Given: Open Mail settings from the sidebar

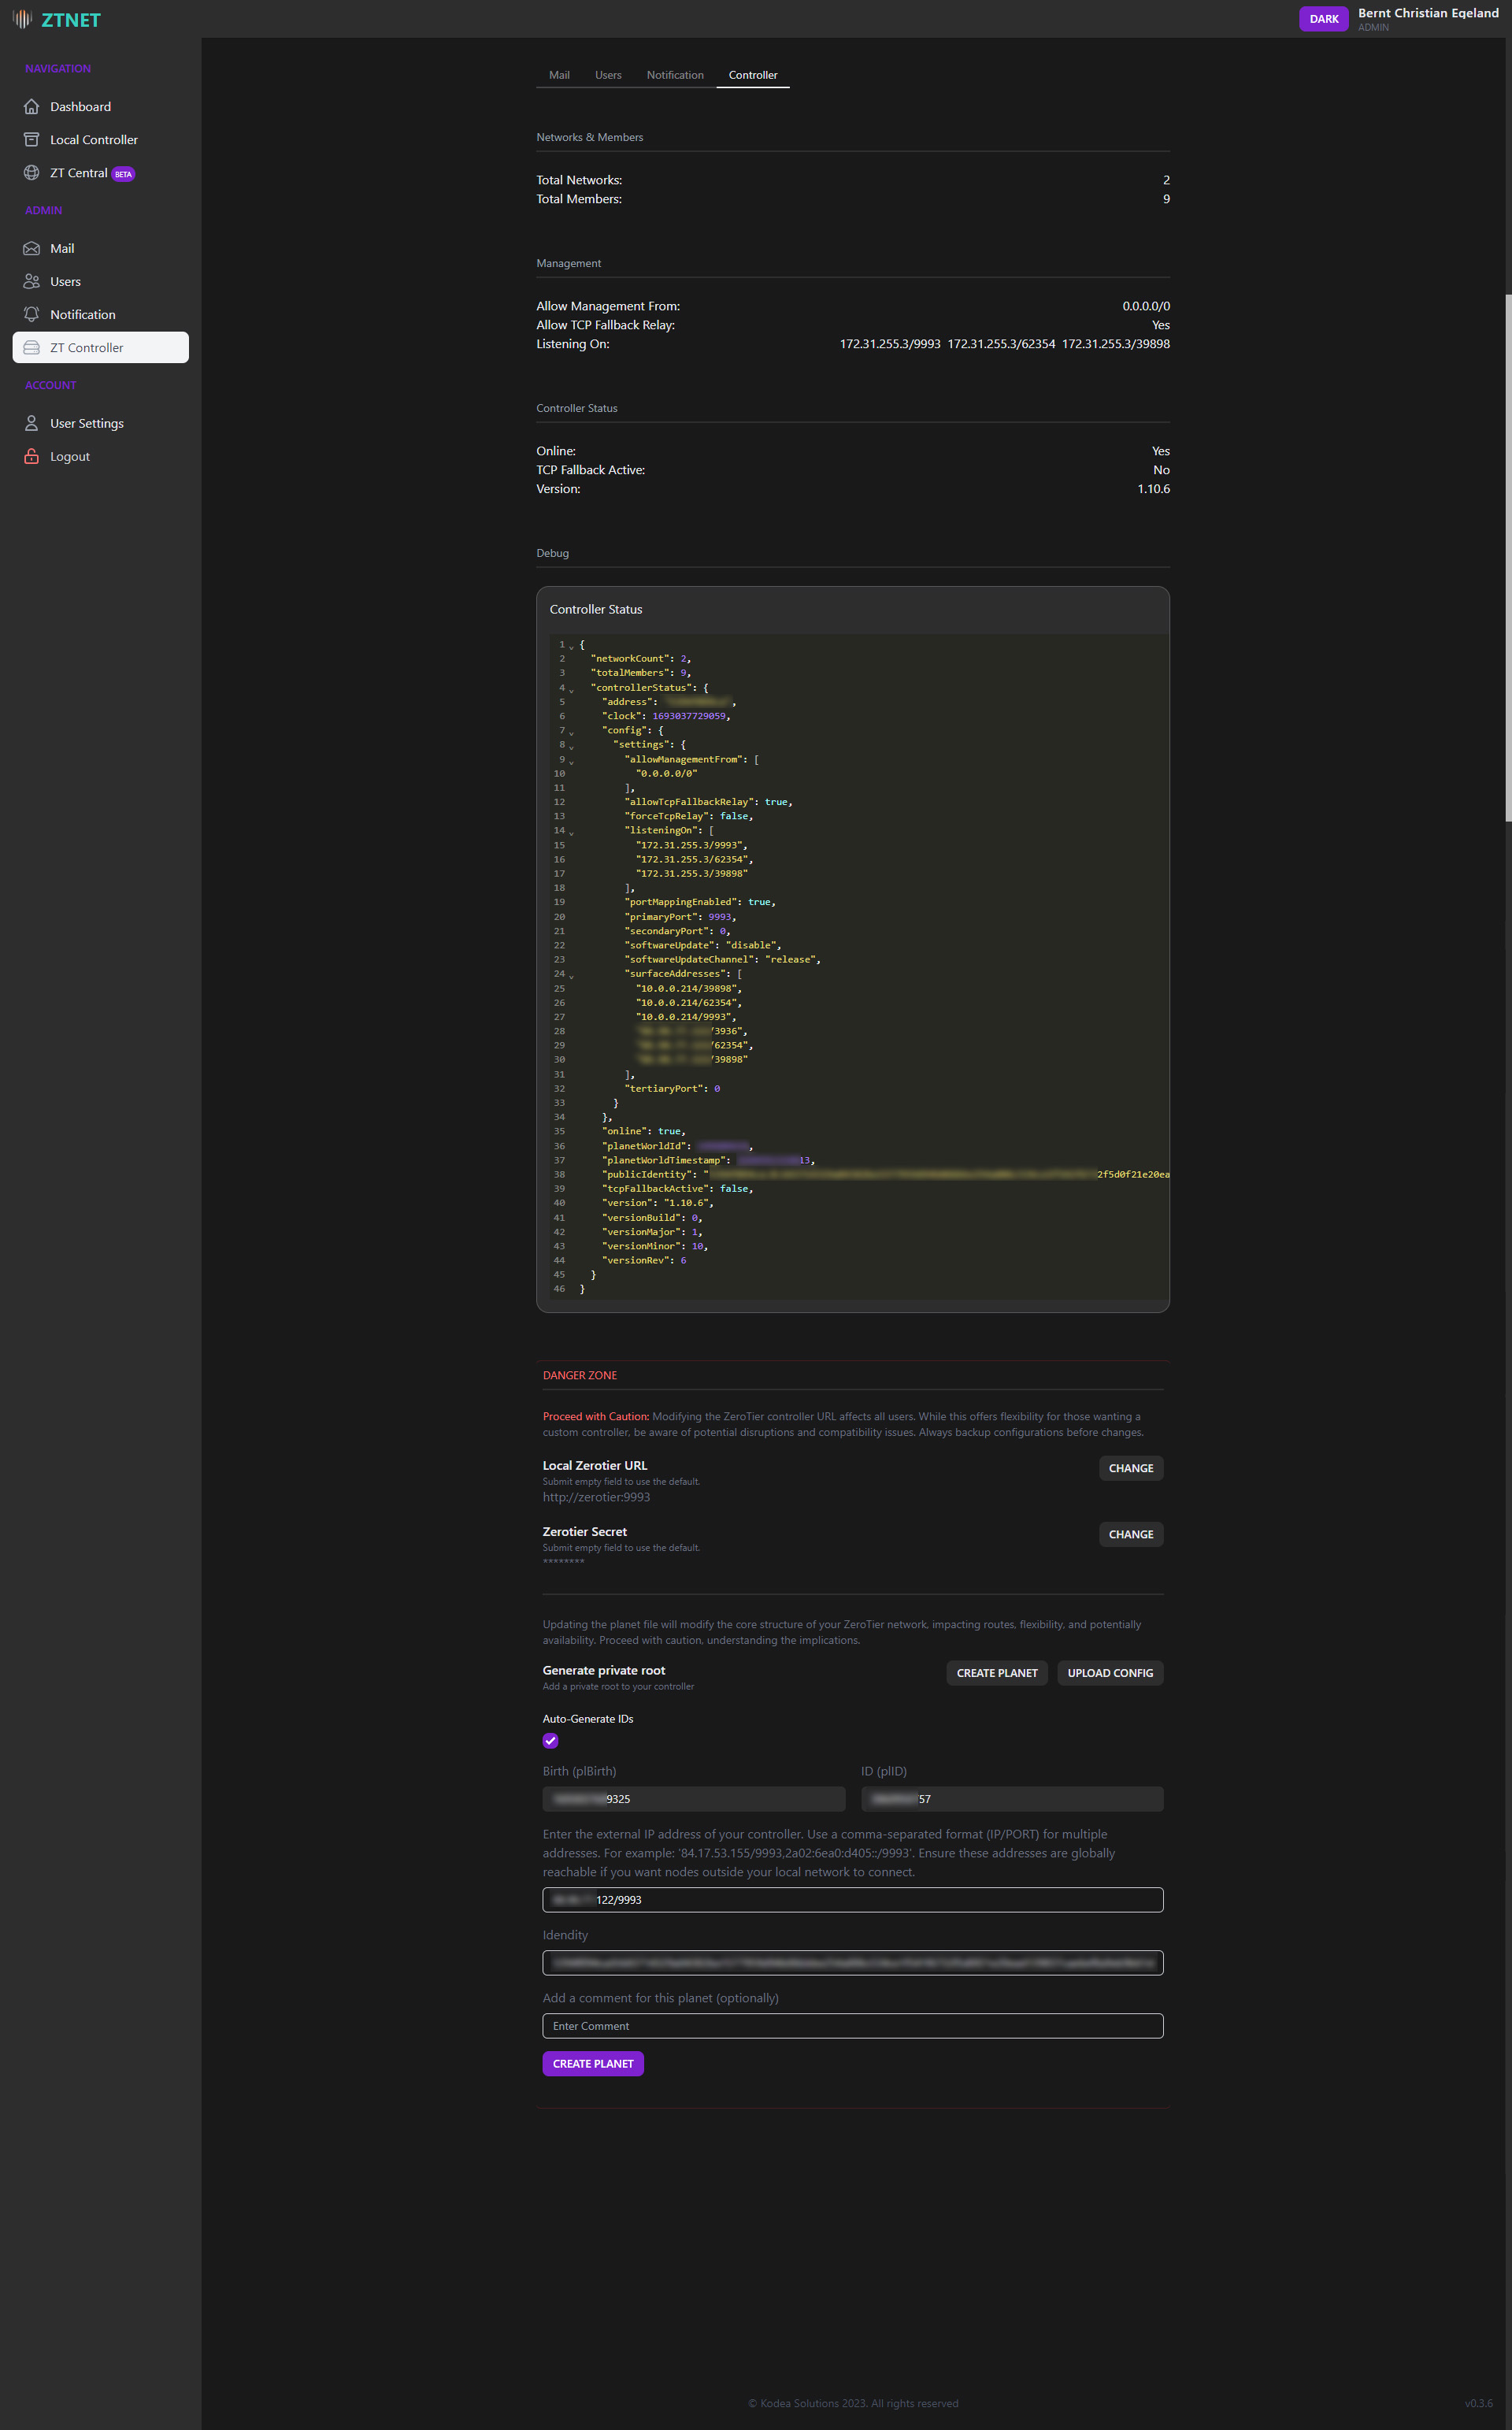Looking at the screenshot, I should [x=62, y=248].
